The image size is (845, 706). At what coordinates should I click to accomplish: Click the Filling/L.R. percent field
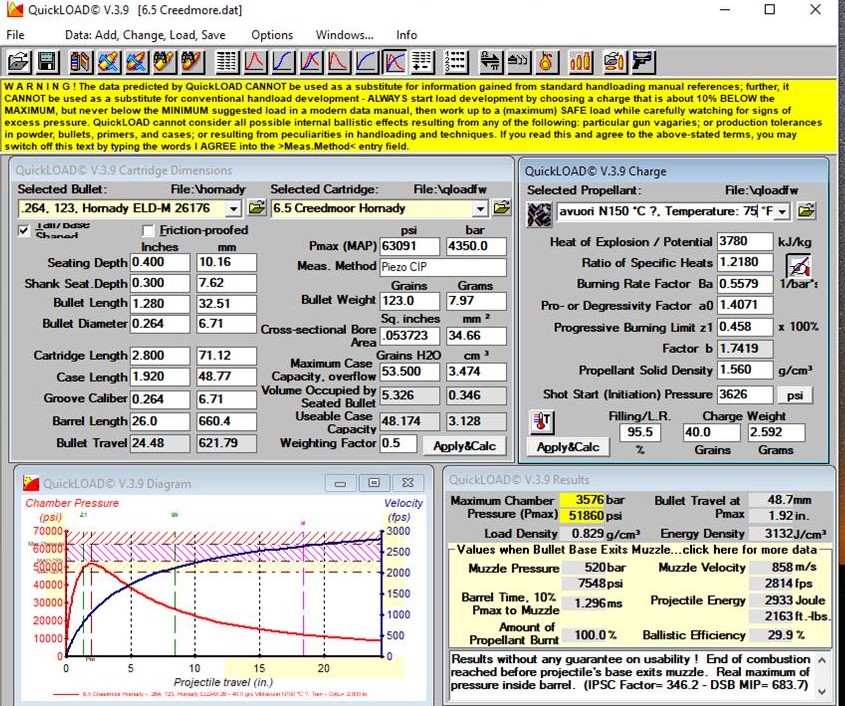point(640,432)
